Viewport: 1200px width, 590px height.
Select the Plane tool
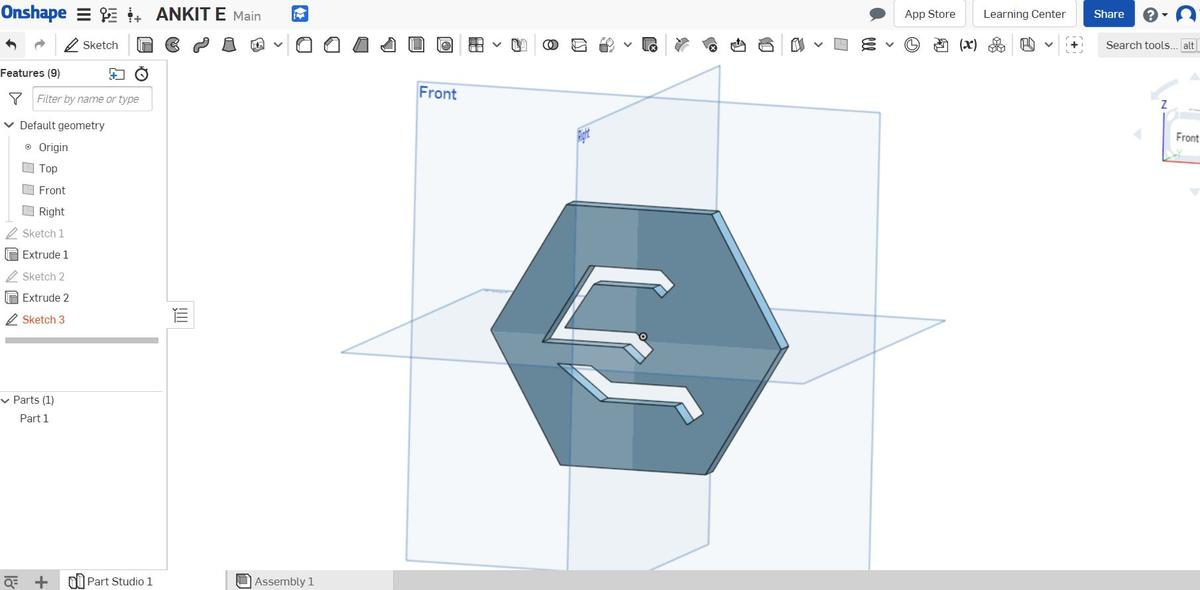[841, 45]
